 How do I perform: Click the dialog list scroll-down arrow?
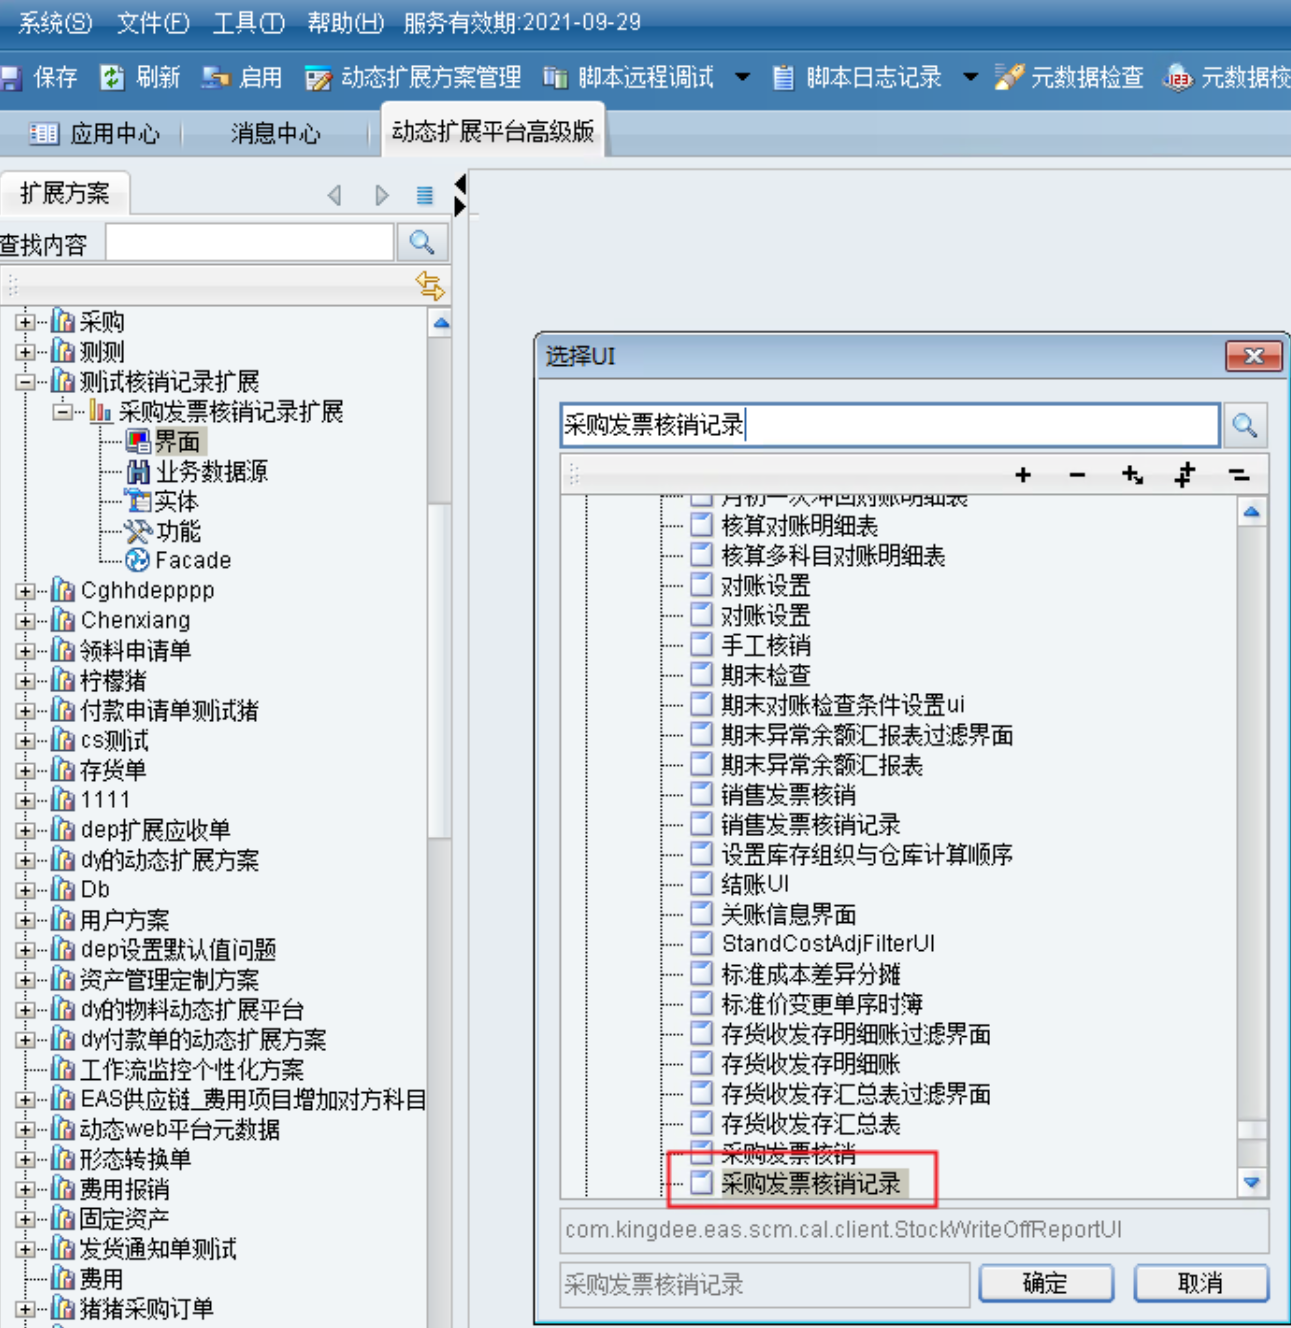1251,1182
